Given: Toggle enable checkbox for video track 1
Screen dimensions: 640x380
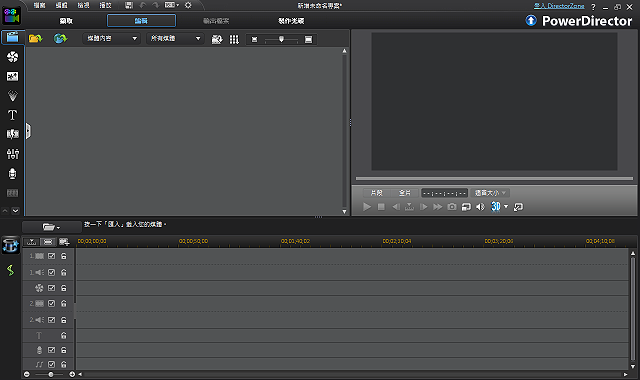Looking at the screenshot, I should point(51,256).
